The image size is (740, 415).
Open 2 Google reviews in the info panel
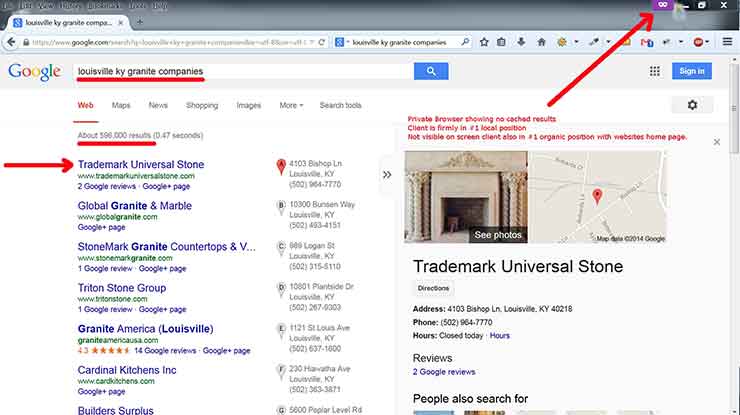point(444,372)
